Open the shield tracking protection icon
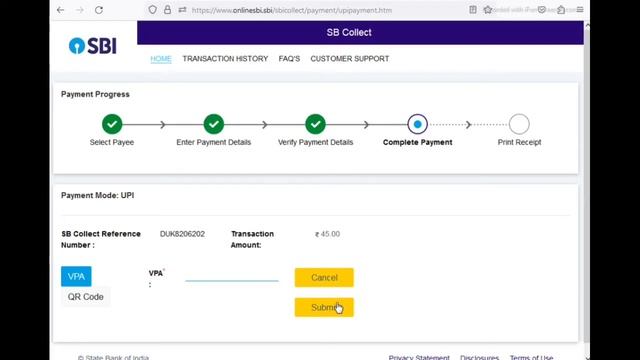 click(x=152, y=10)
